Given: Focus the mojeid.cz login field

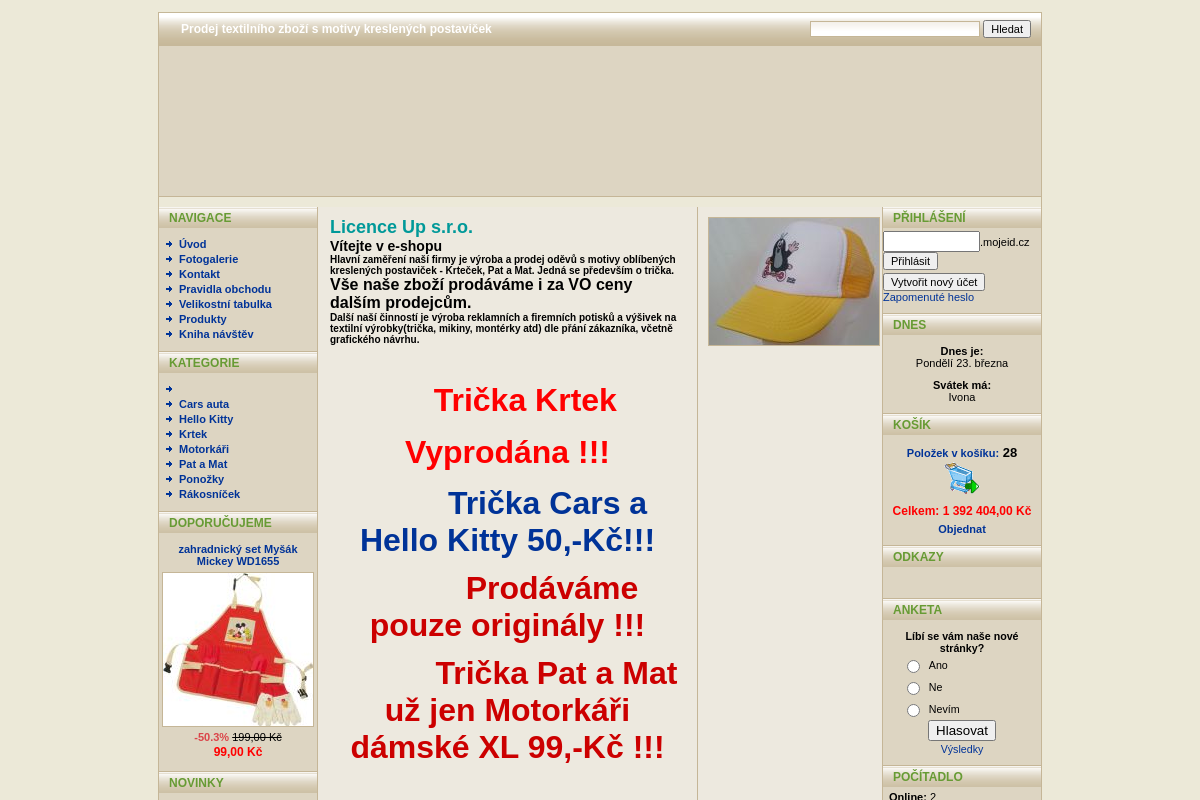Looking at the screenshot, I should tap(931, 241).
